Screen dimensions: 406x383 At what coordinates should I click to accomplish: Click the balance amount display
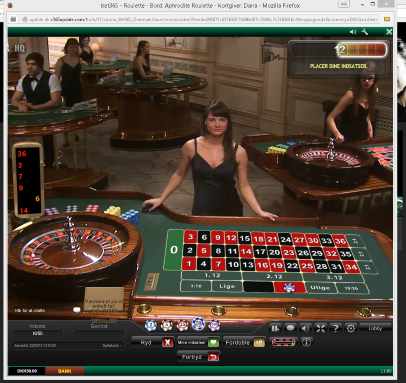click(x=27, y=371)
